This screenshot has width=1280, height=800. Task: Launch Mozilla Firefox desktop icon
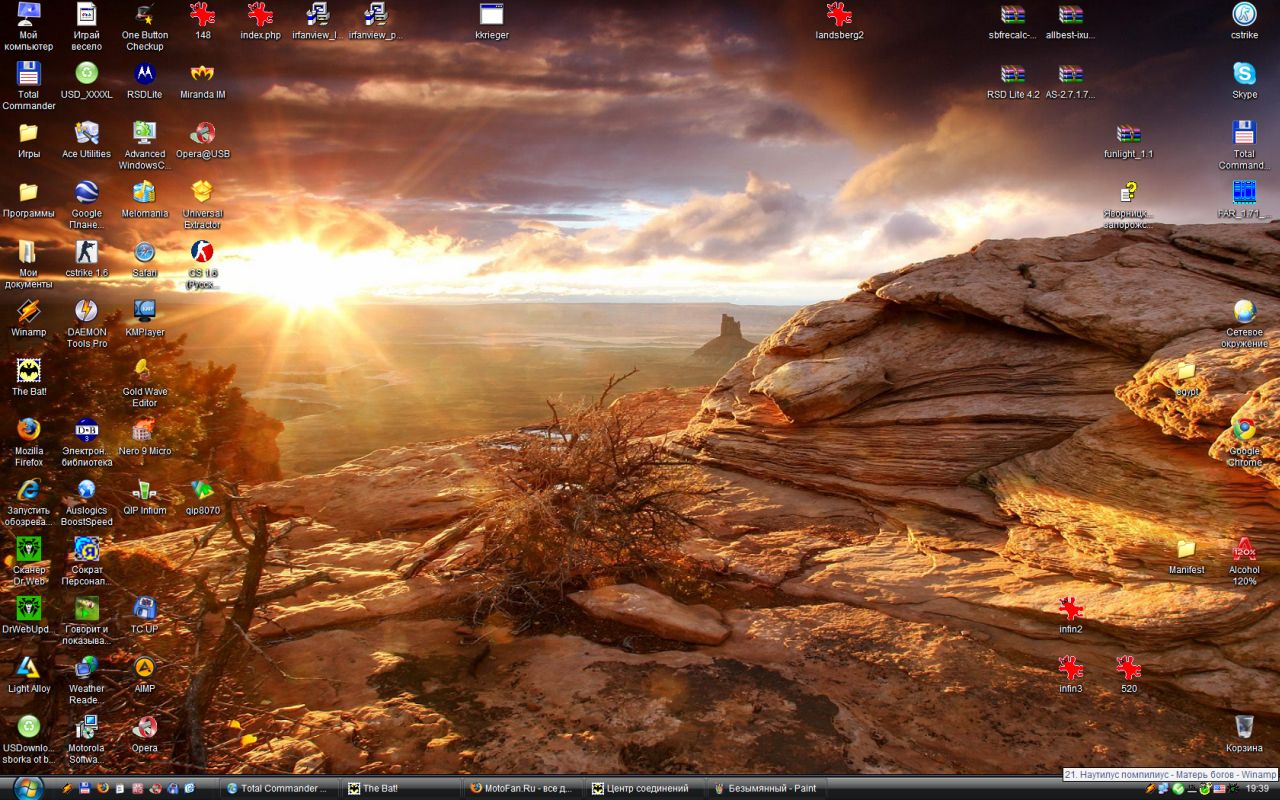pos(28,443)
